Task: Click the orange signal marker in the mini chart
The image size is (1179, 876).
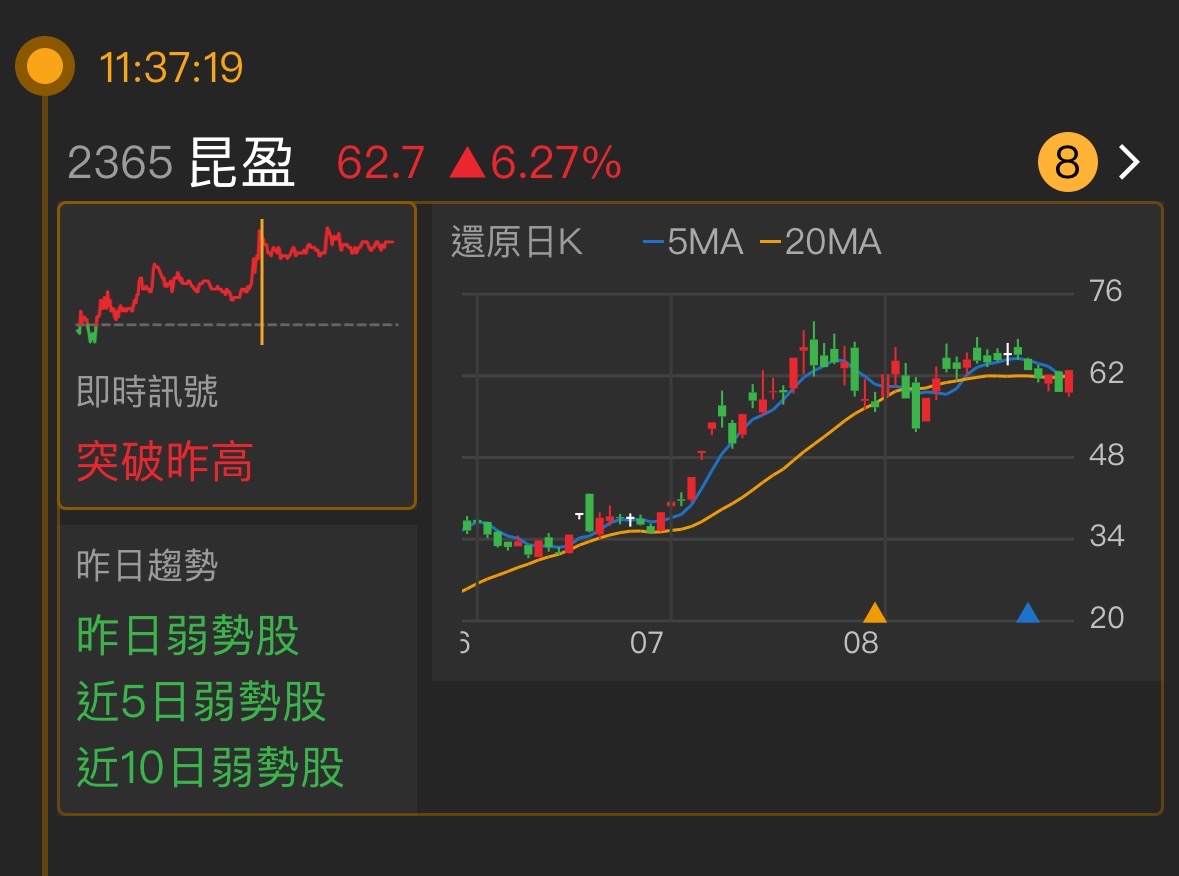Action: (x=262, y=280)
